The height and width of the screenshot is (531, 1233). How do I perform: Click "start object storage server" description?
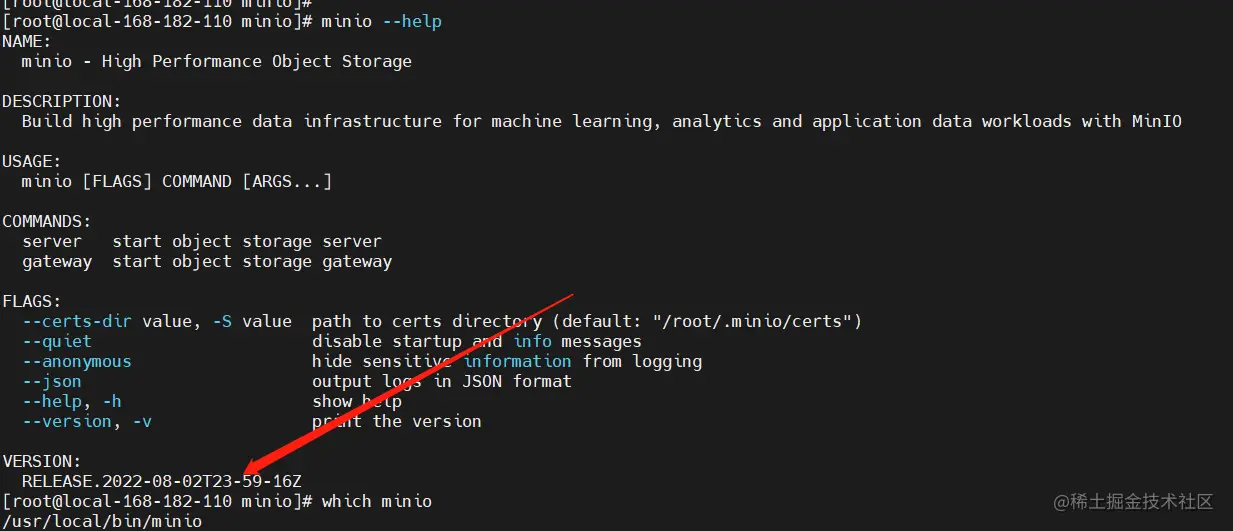pyautogui.click(x=247, y=241)
